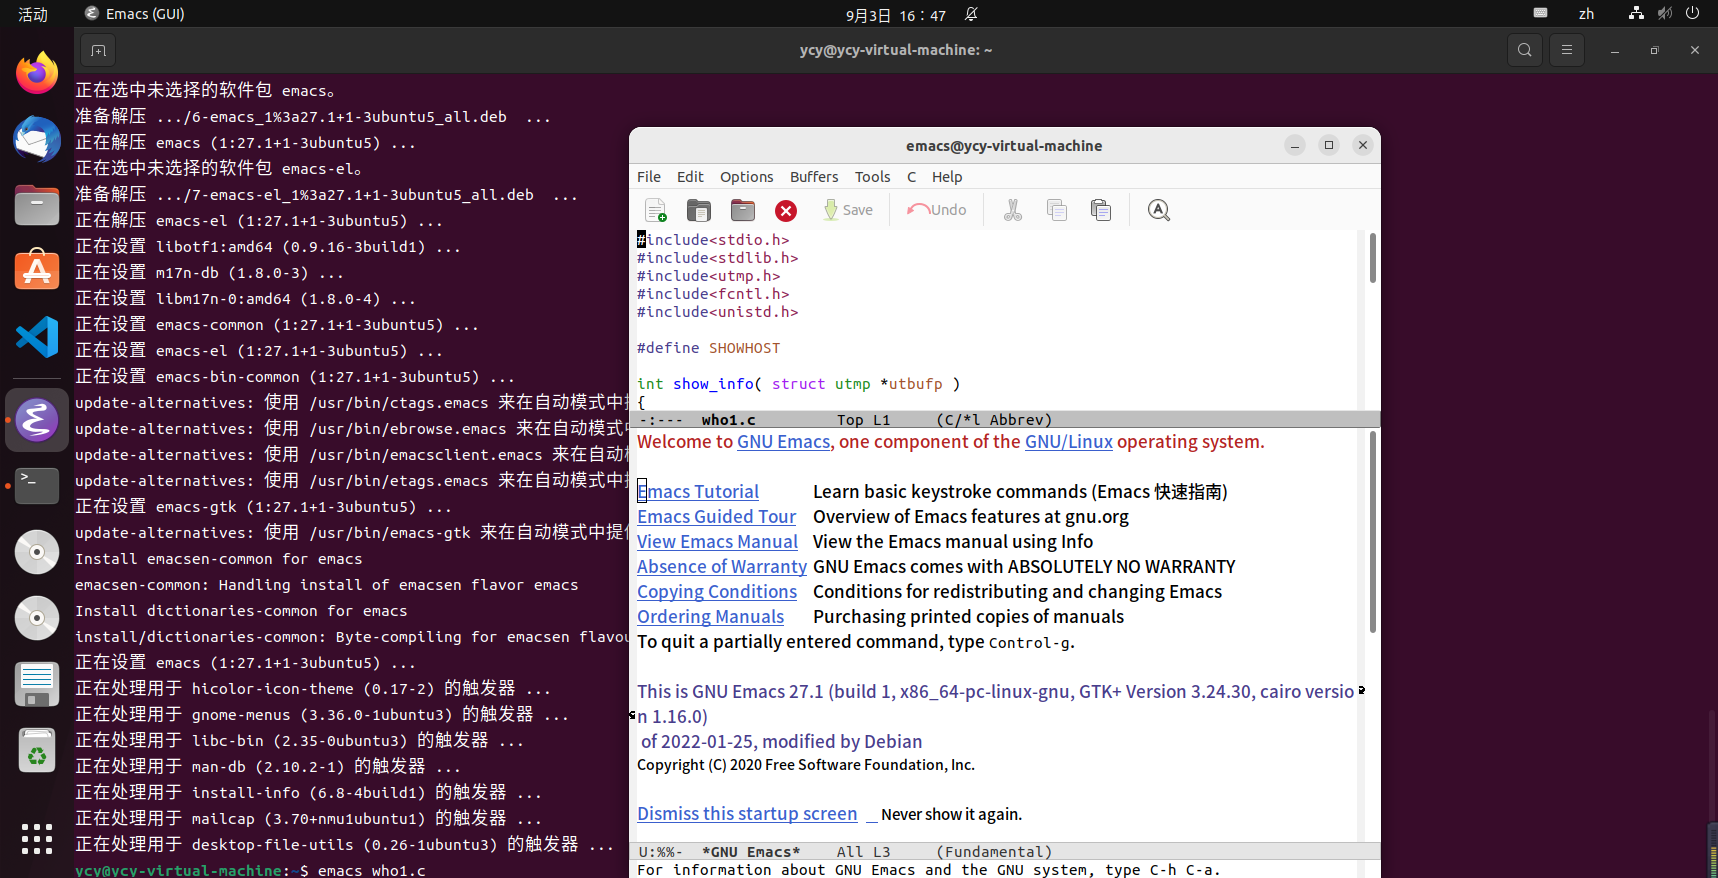
Task: Open the Tools menu in Emacs
Action: [x=872, y=177]
